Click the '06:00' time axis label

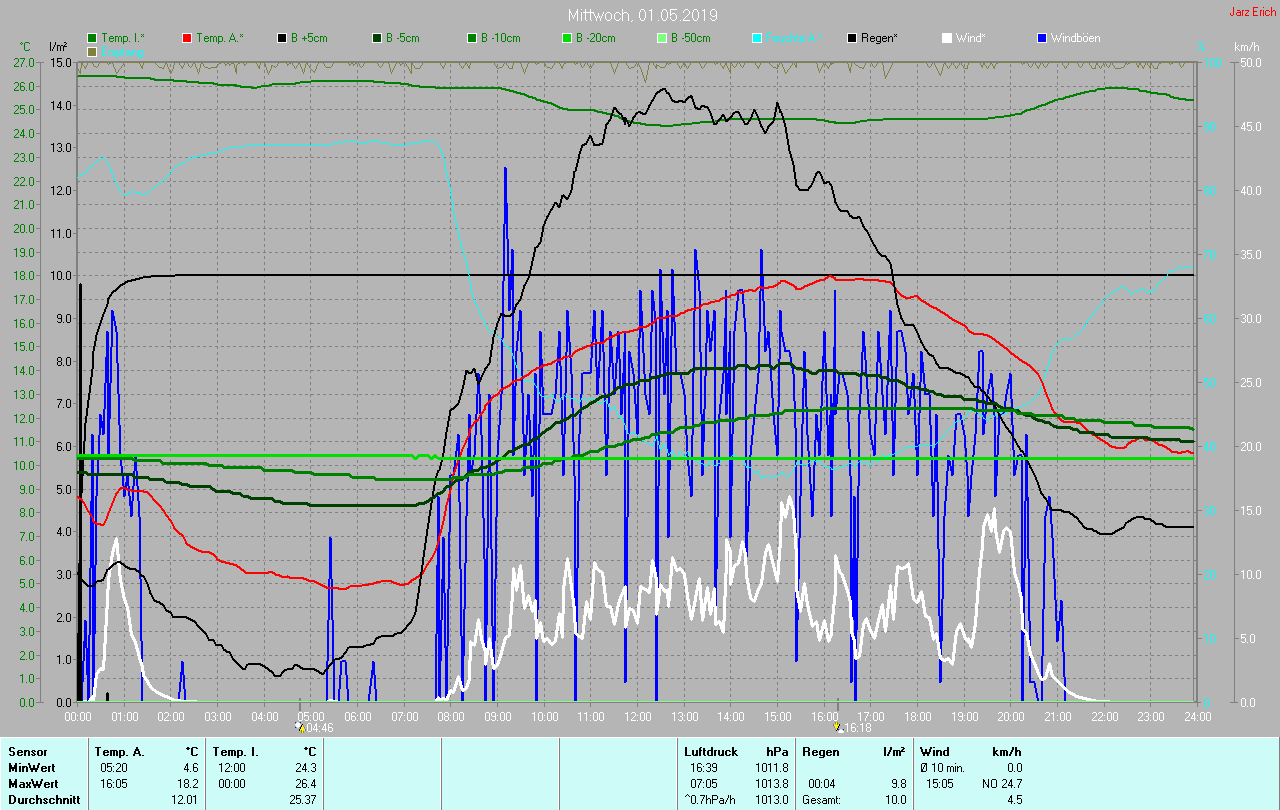[358, 716]
